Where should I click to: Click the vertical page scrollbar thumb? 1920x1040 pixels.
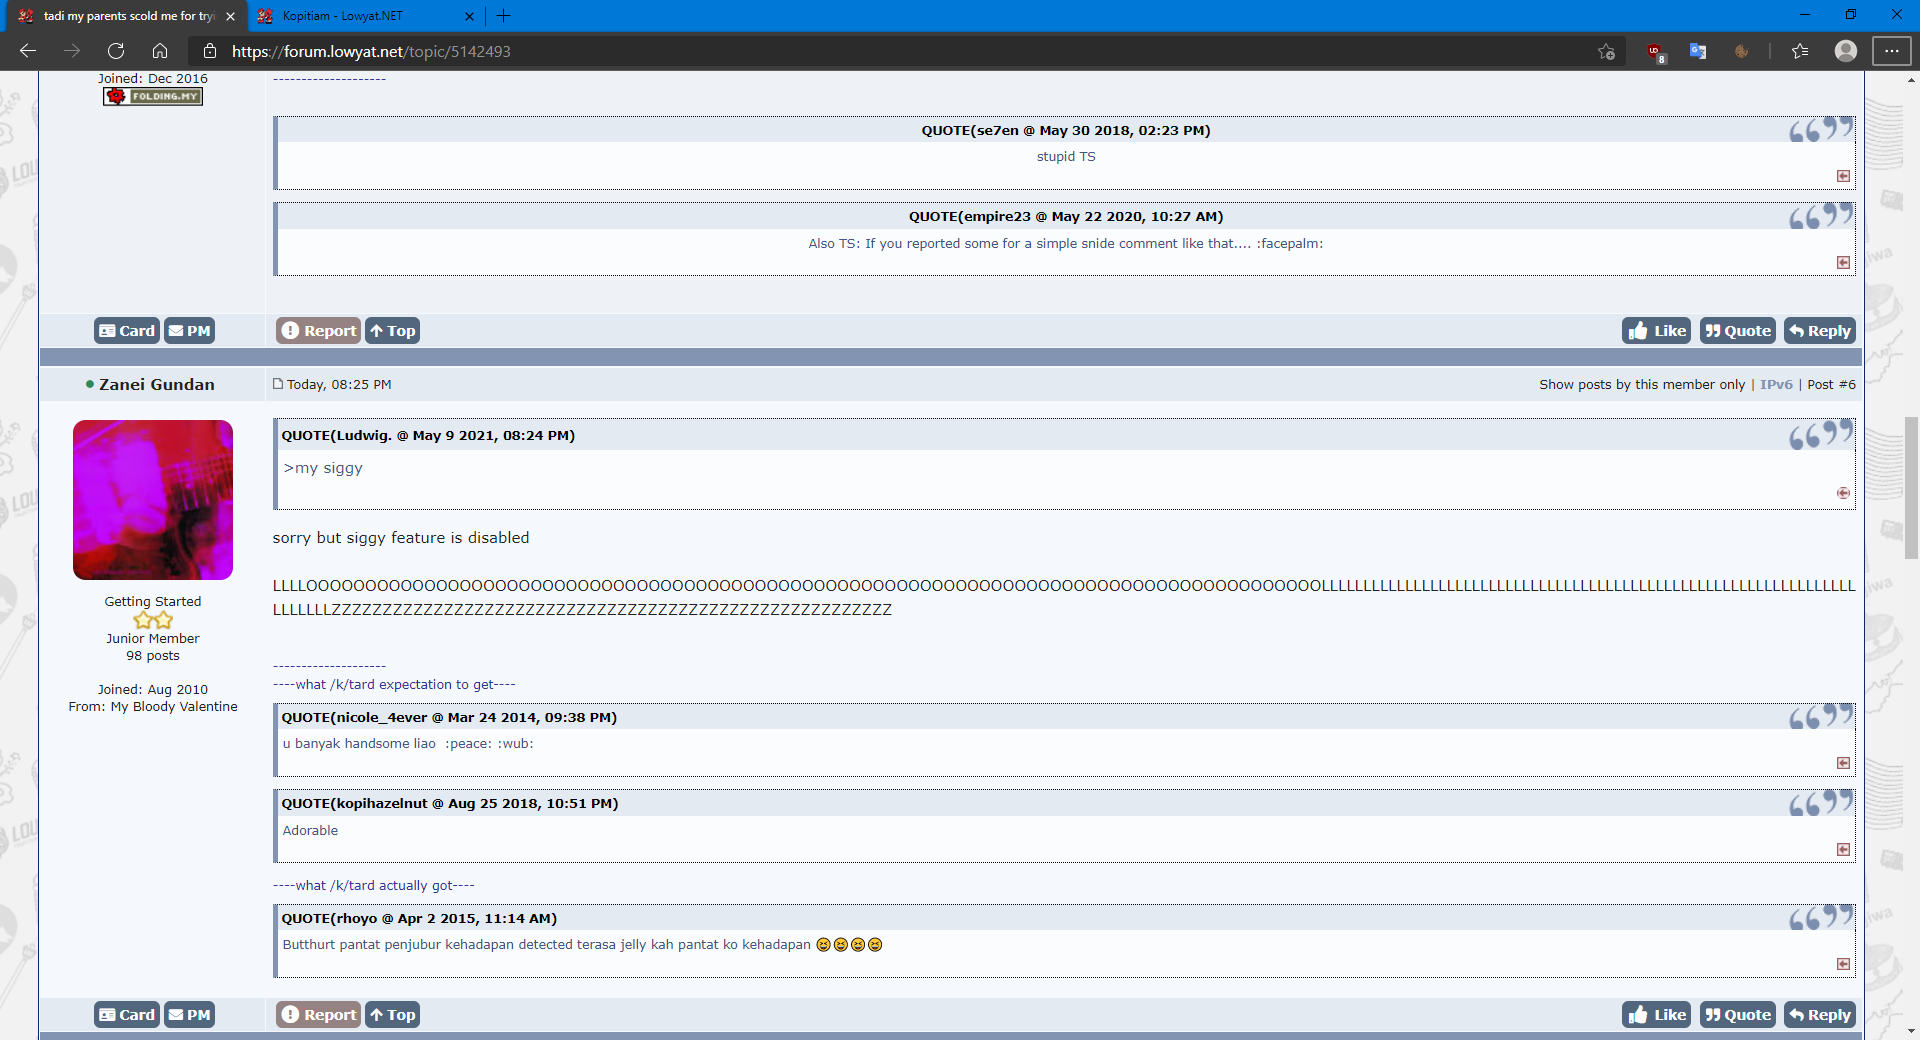tap(1911, 488)
